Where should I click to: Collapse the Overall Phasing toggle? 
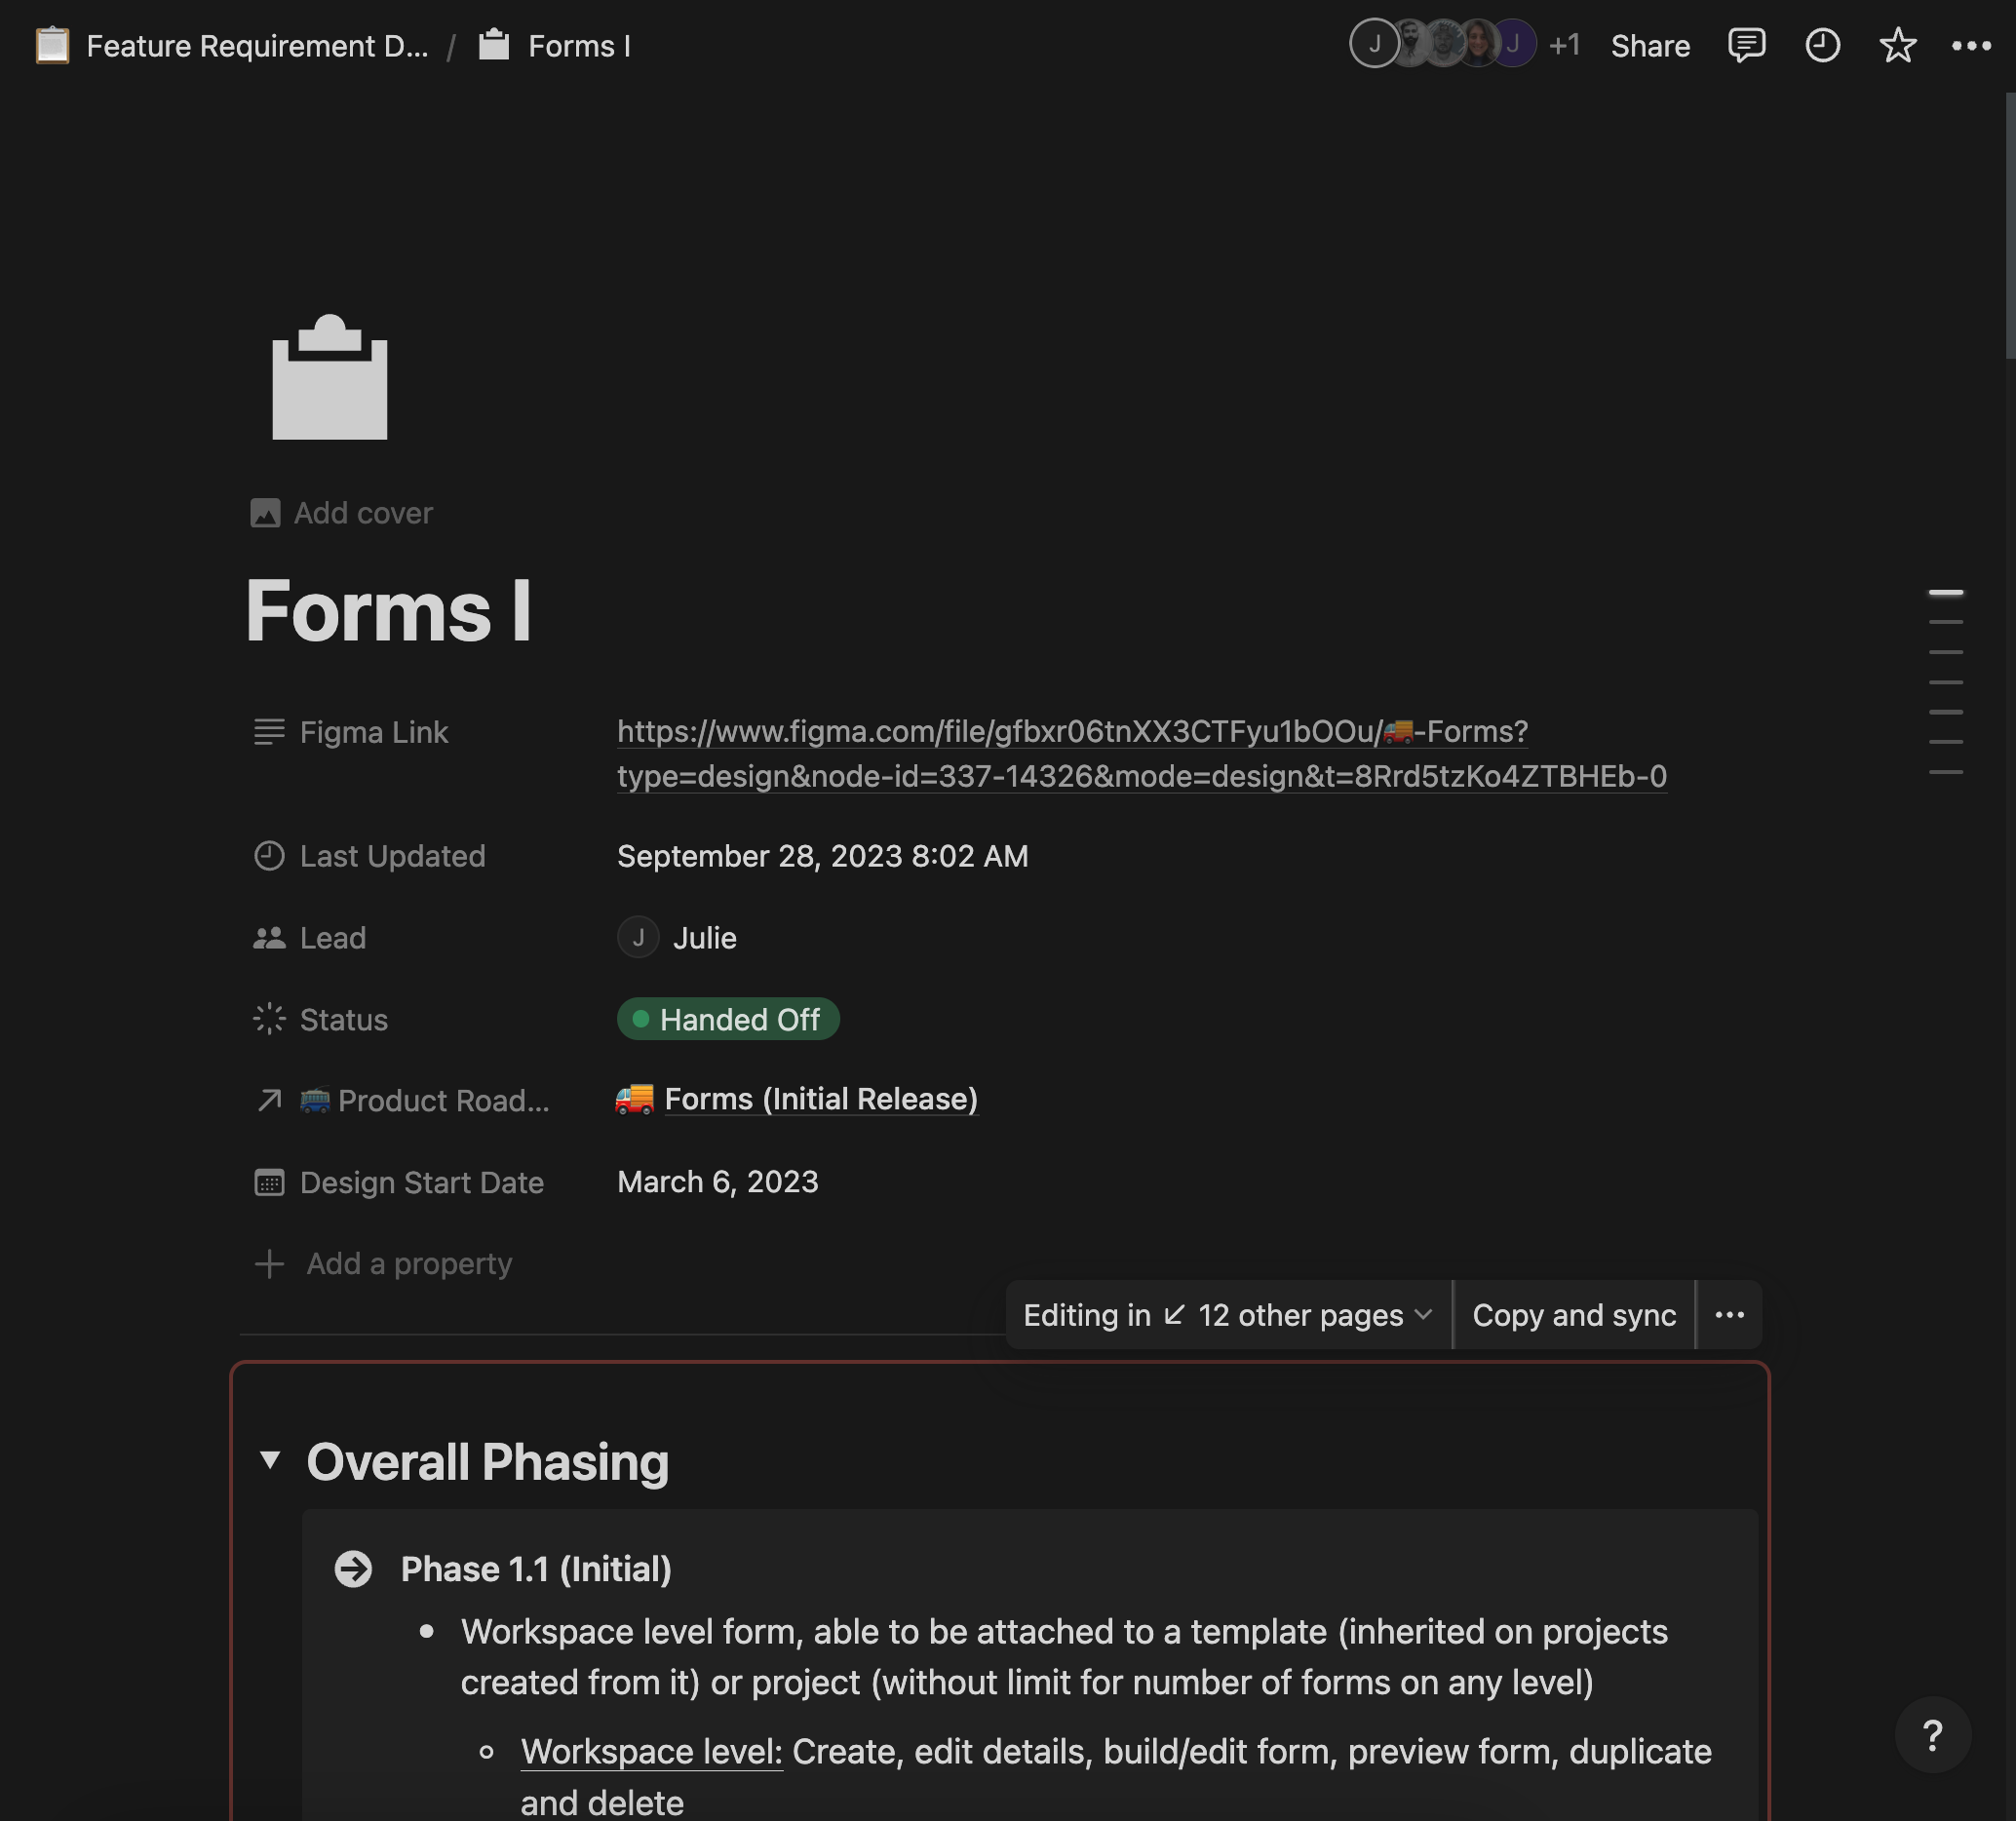269,1460
